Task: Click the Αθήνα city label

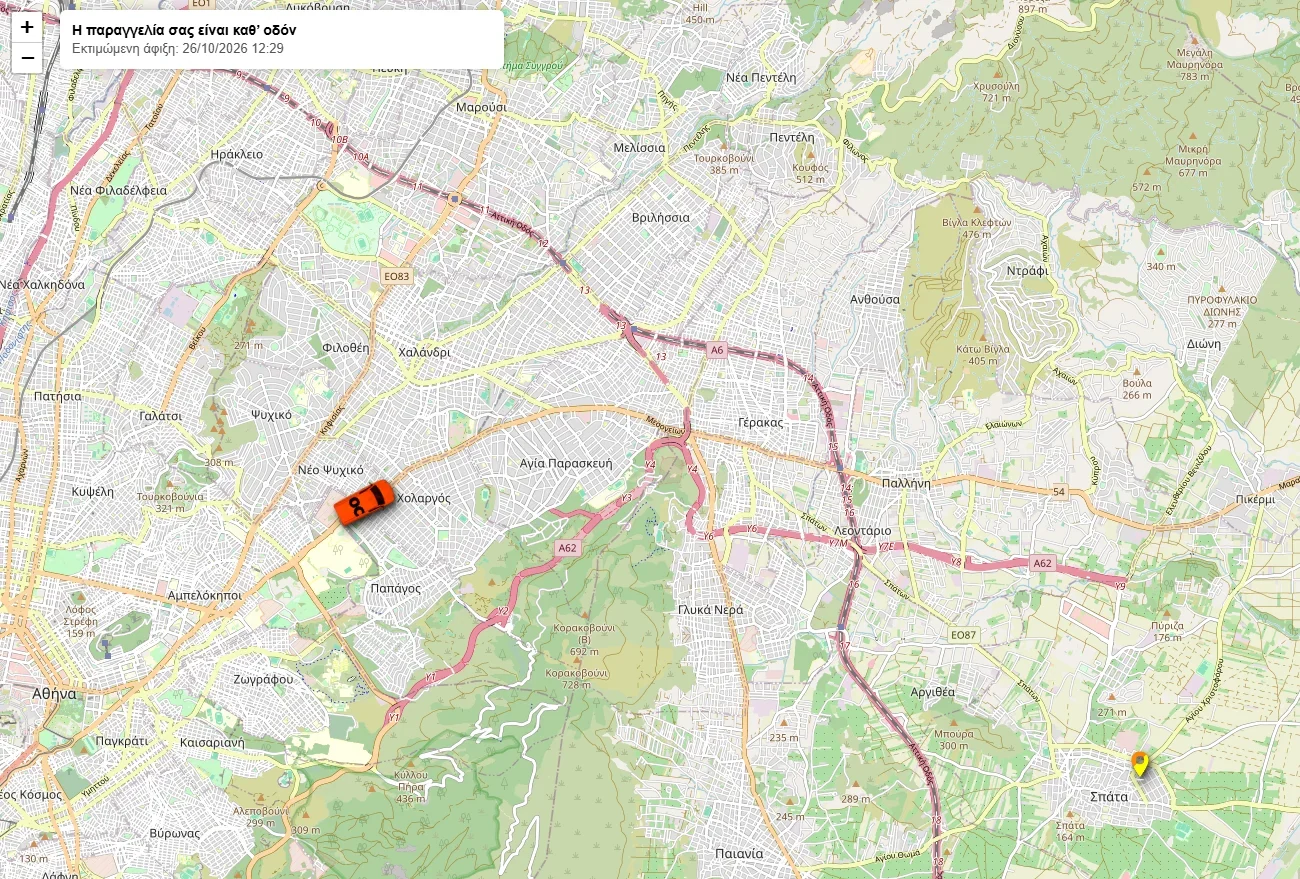Action: 53,693
